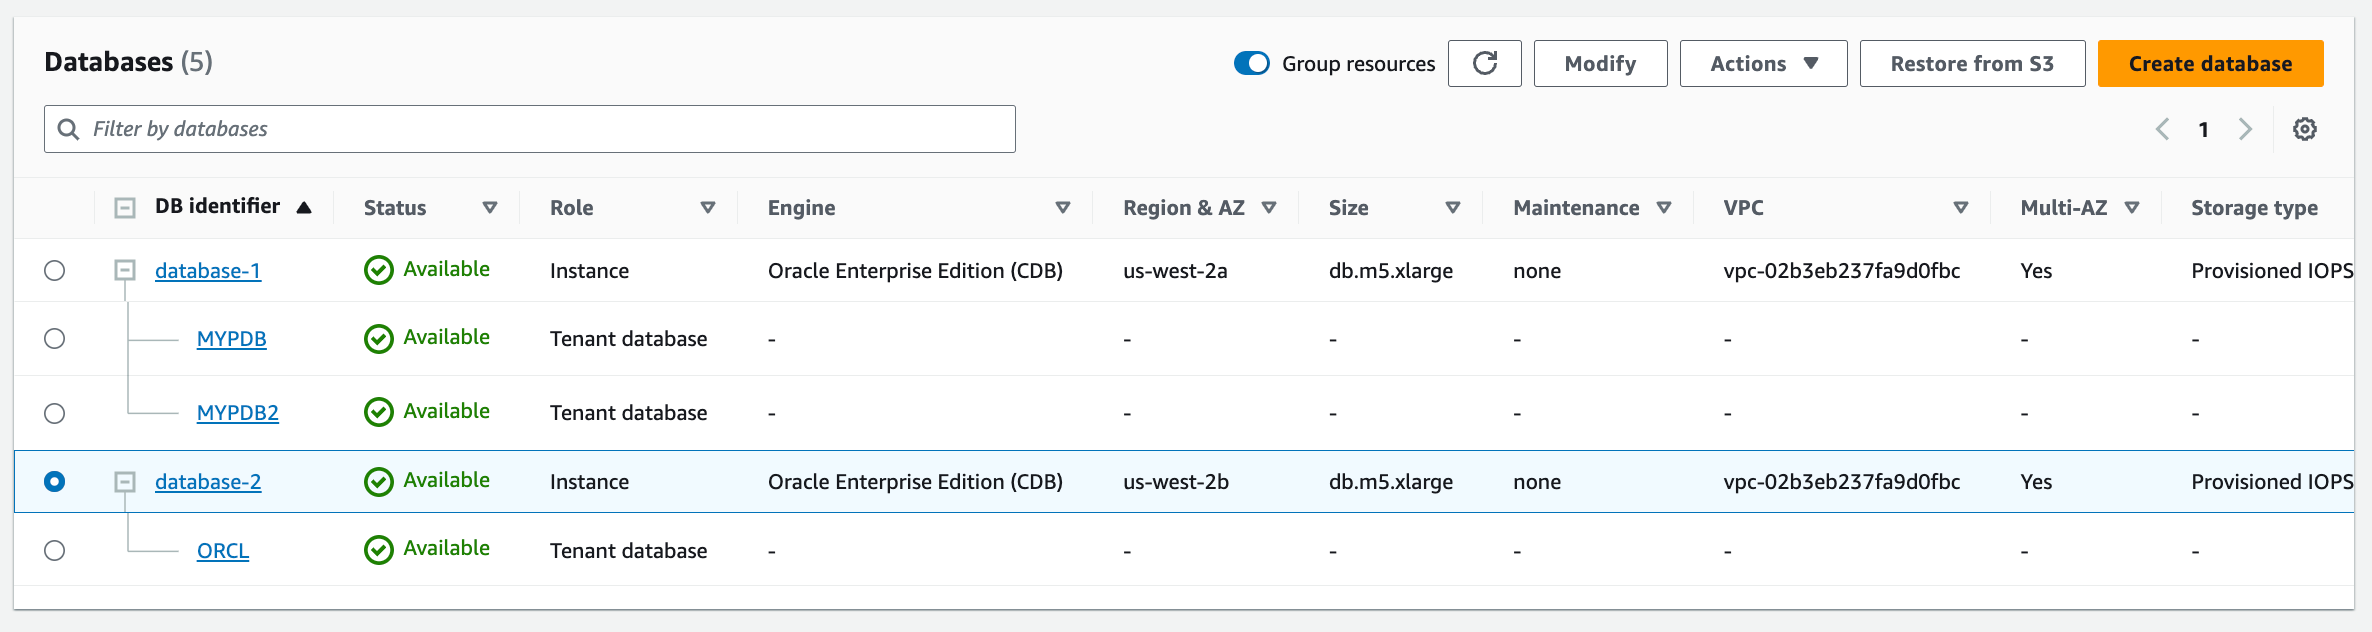Open the MYPDB tenant database link
This screenshot has height=632, width=2372.
tap(231, 339)
